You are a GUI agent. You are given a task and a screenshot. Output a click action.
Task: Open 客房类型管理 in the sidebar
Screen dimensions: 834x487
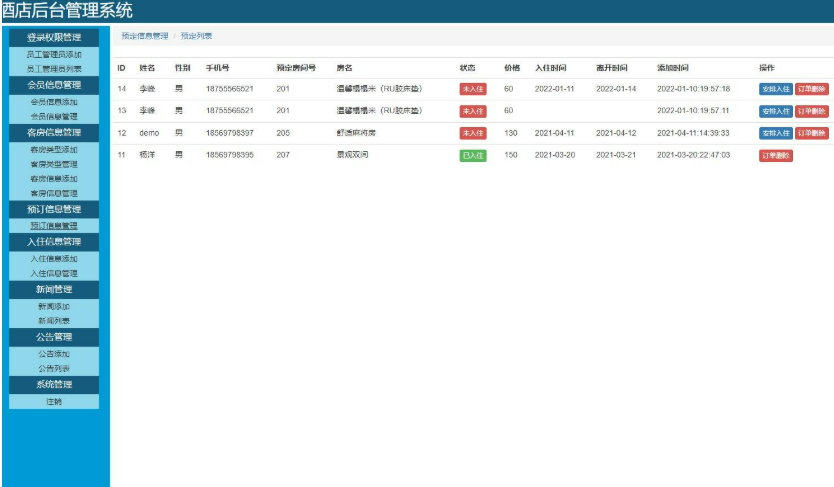coord(54,164)
